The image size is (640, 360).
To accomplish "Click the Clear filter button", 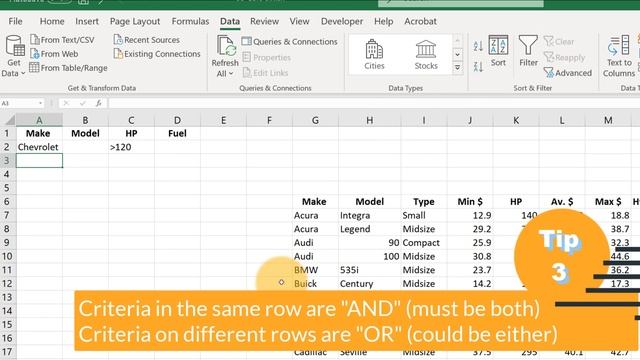I will (x=559, y=41).
